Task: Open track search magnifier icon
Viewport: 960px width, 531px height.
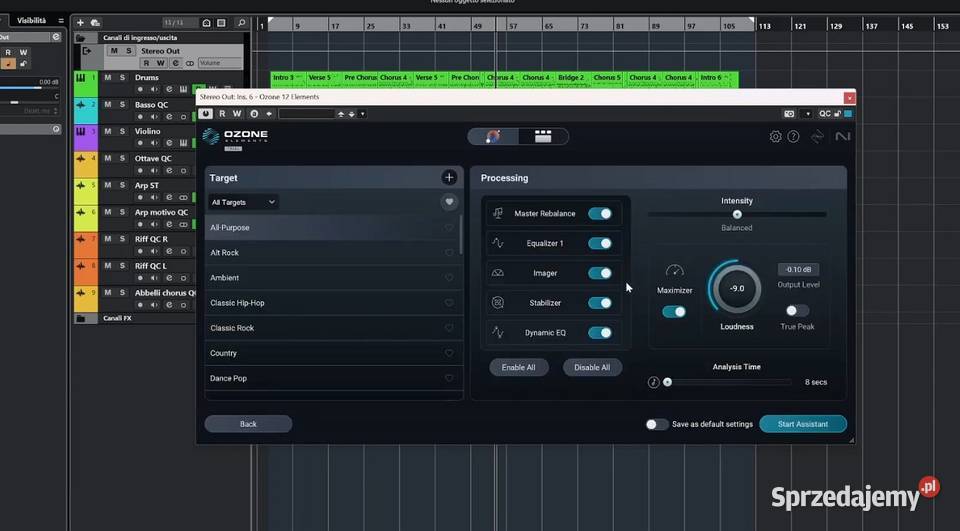Action: 241,23
